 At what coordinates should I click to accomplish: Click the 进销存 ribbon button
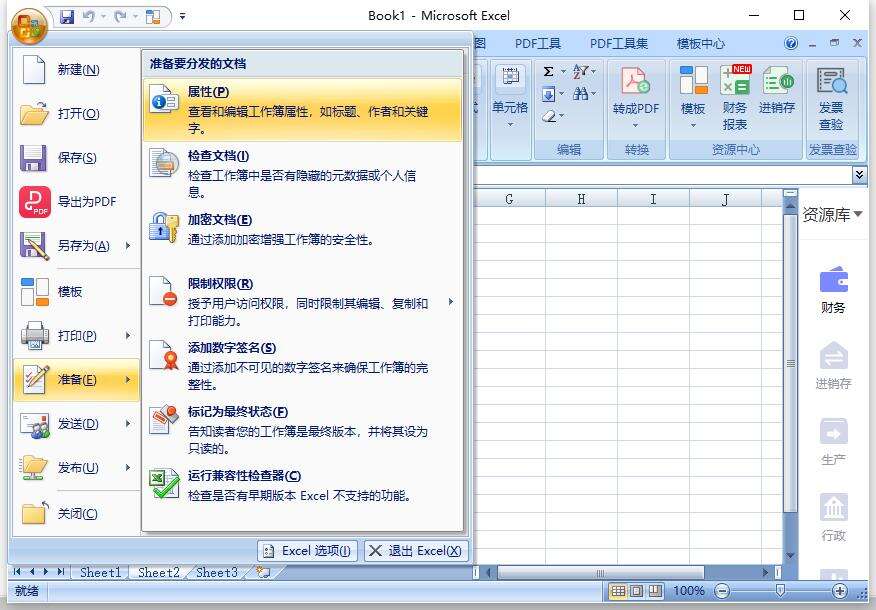(x=777, y=90)
